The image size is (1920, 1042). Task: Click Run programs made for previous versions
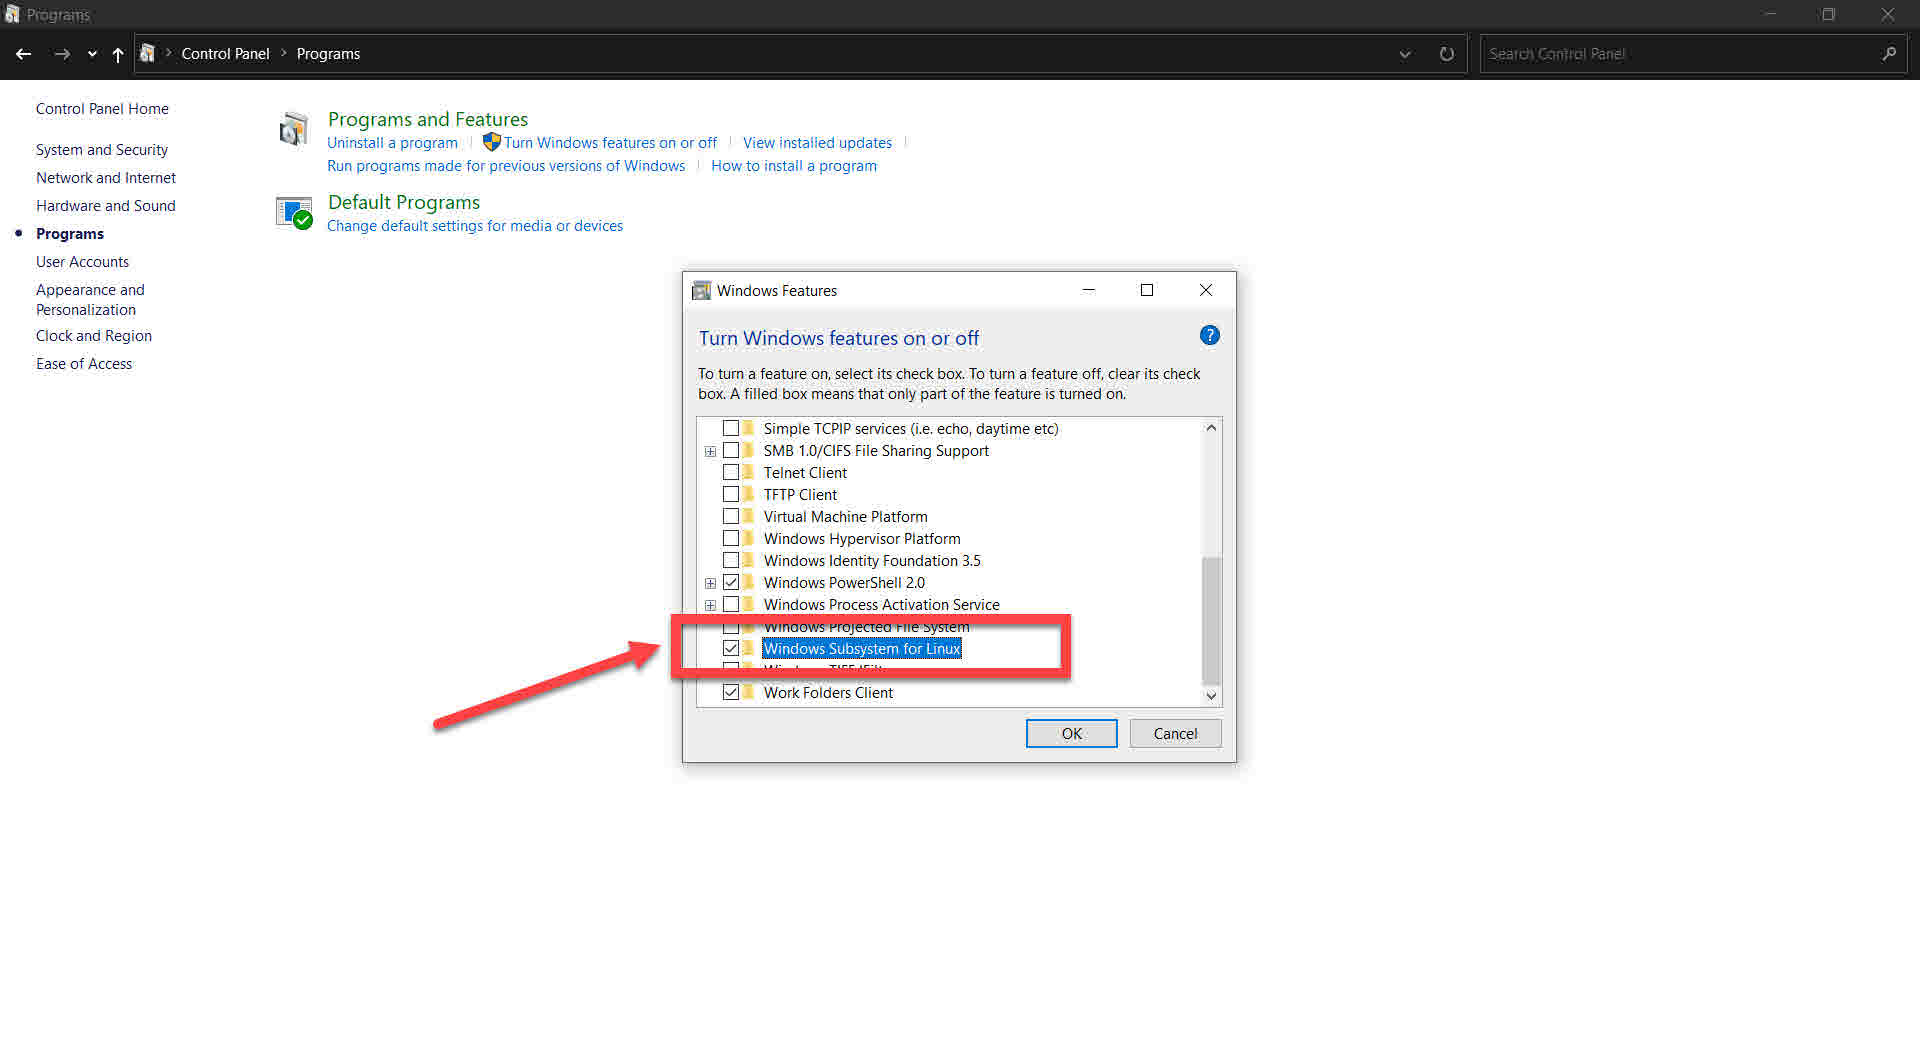506,166
